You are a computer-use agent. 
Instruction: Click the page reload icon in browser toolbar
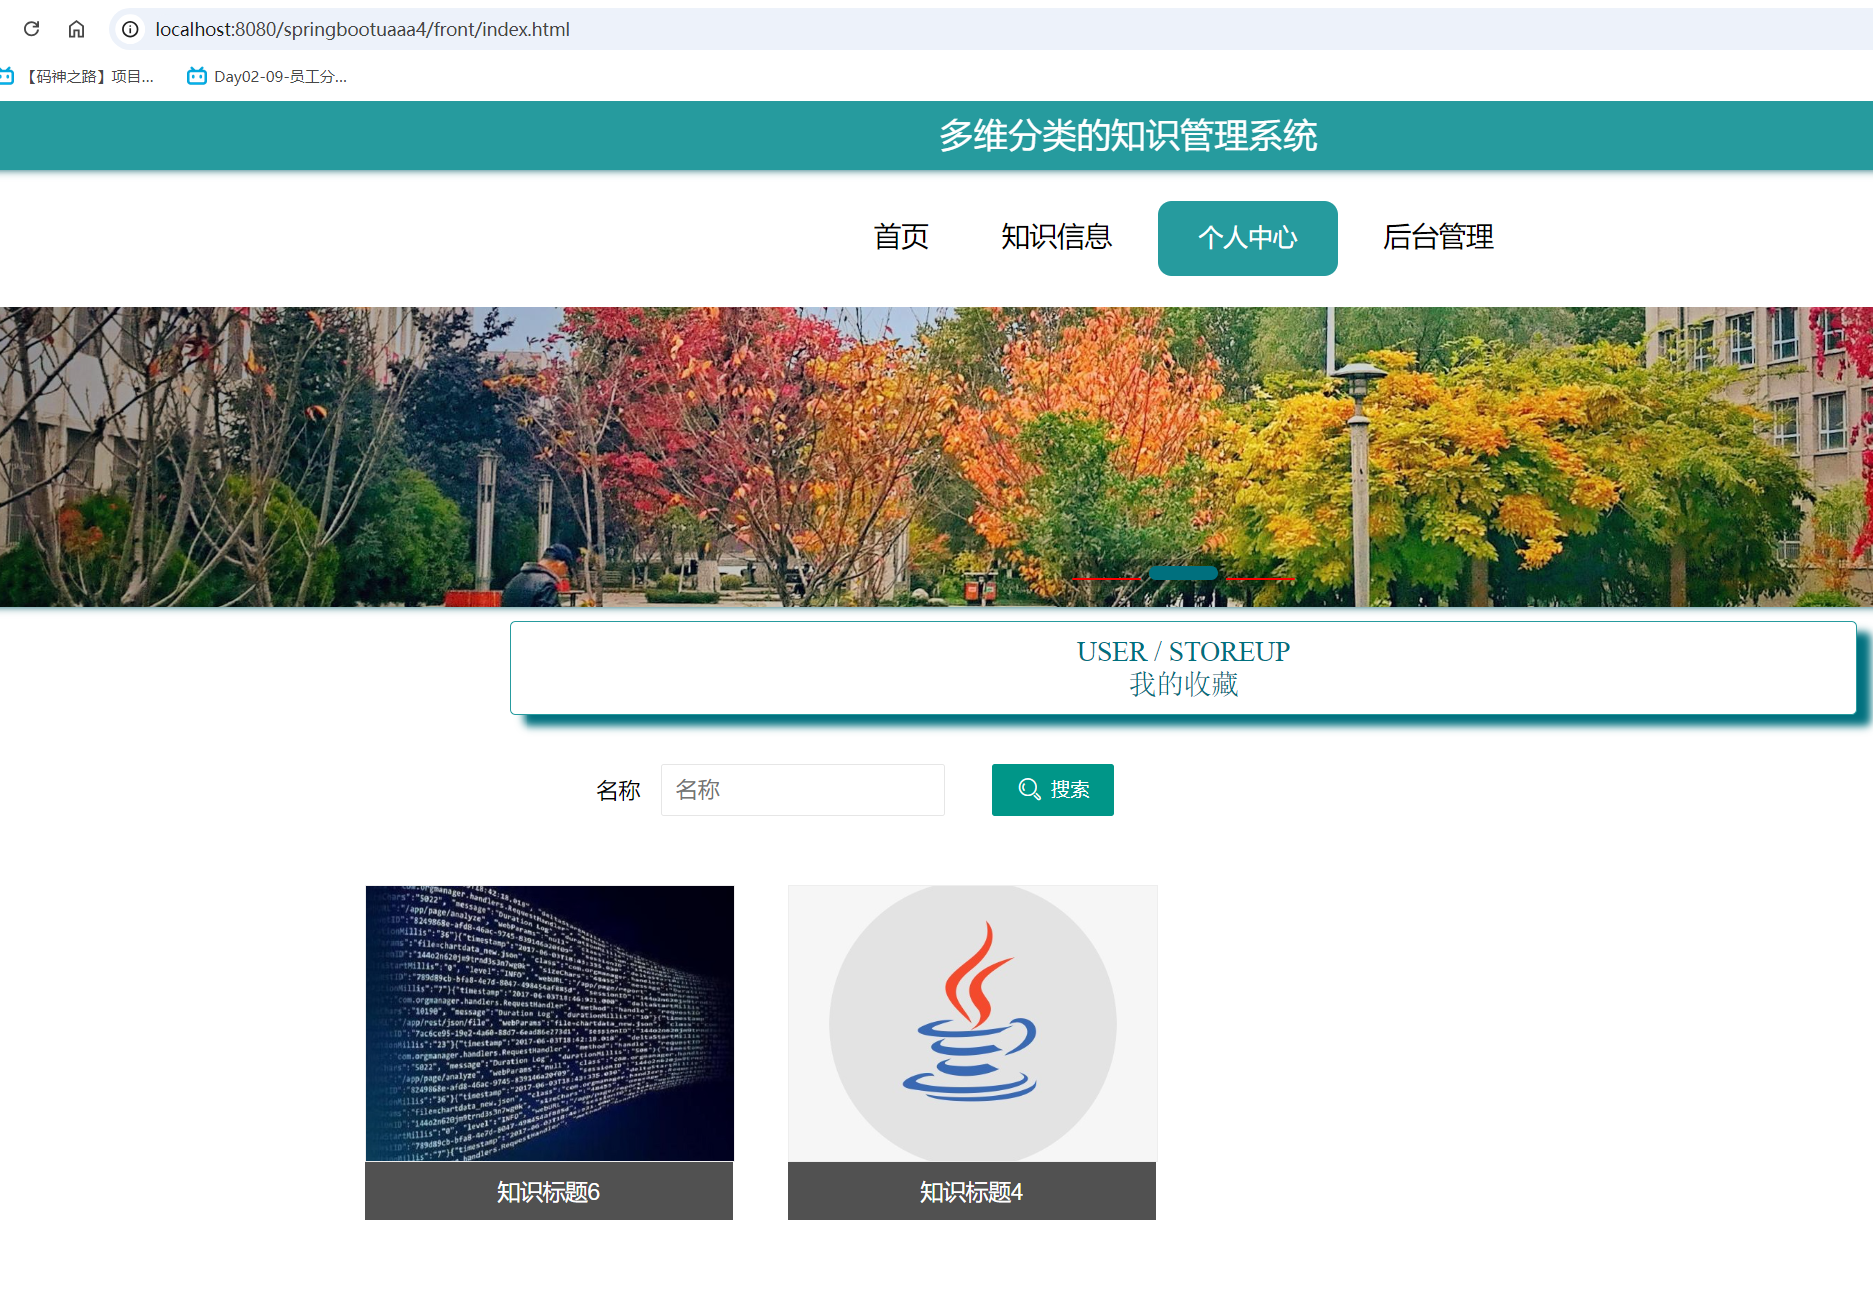(30, 29)
